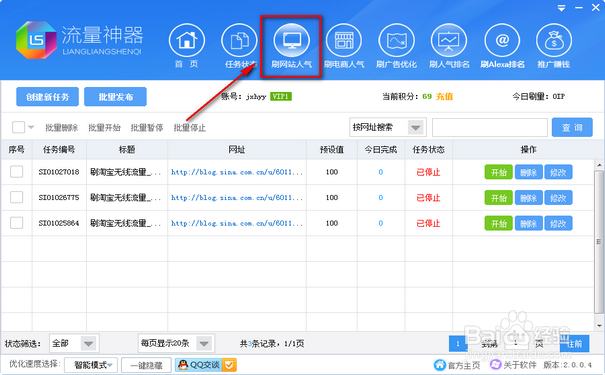Click the table vertical scrollbar down arrow
The image size is (605, 375).
[599, 326]
